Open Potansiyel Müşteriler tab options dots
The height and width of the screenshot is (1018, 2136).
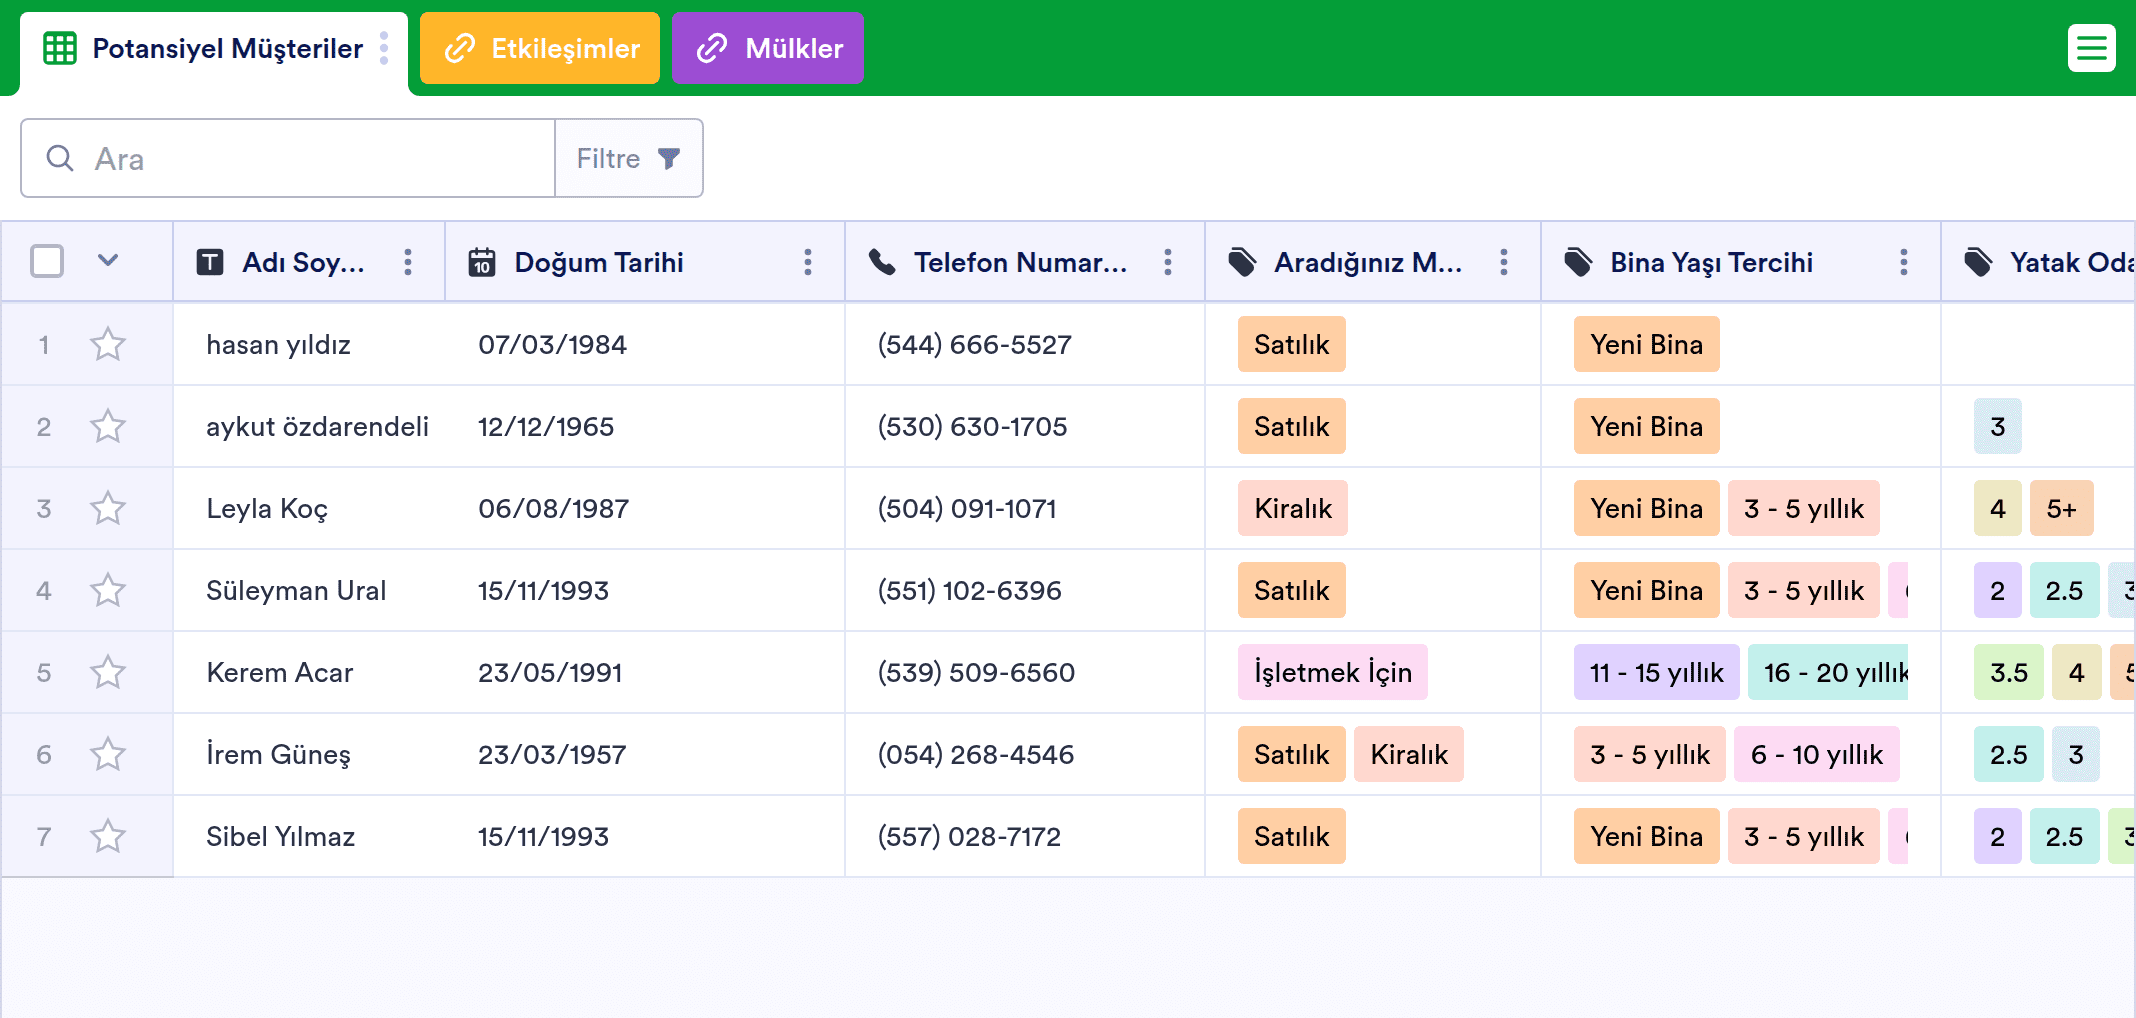pos(384,48)
